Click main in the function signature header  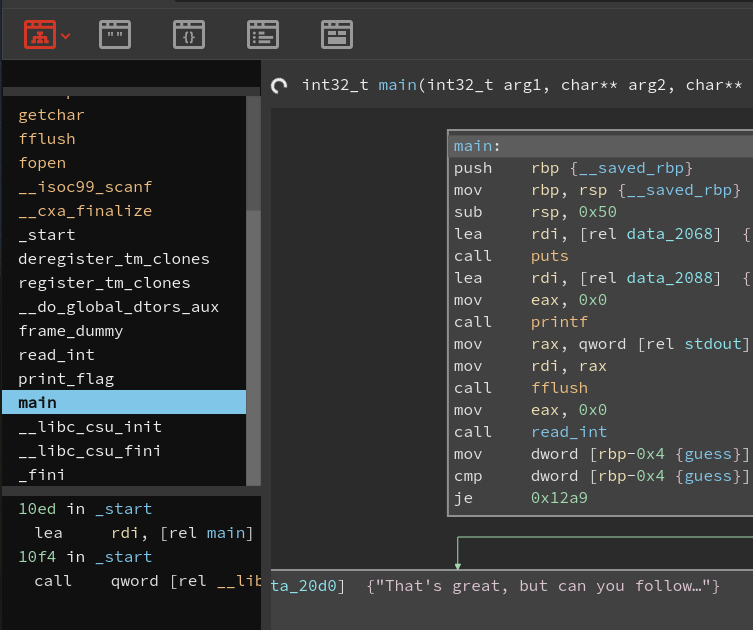pos(398,85)
